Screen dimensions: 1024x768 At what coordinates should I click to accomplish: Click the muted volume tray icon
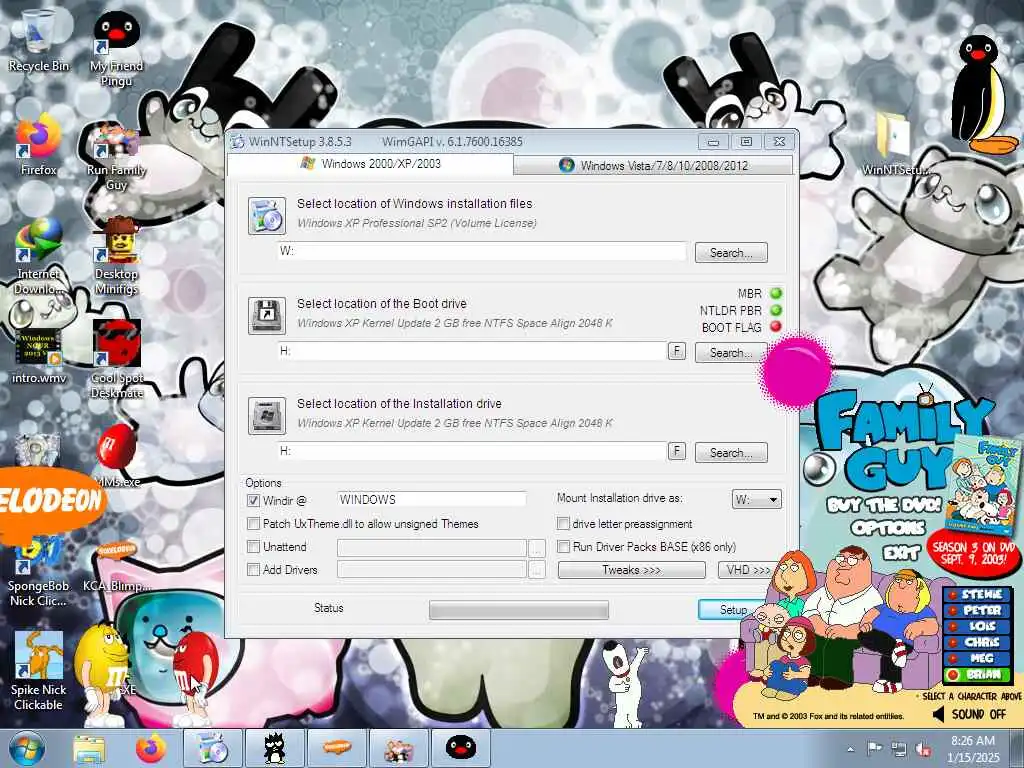(x=923, y=749)
